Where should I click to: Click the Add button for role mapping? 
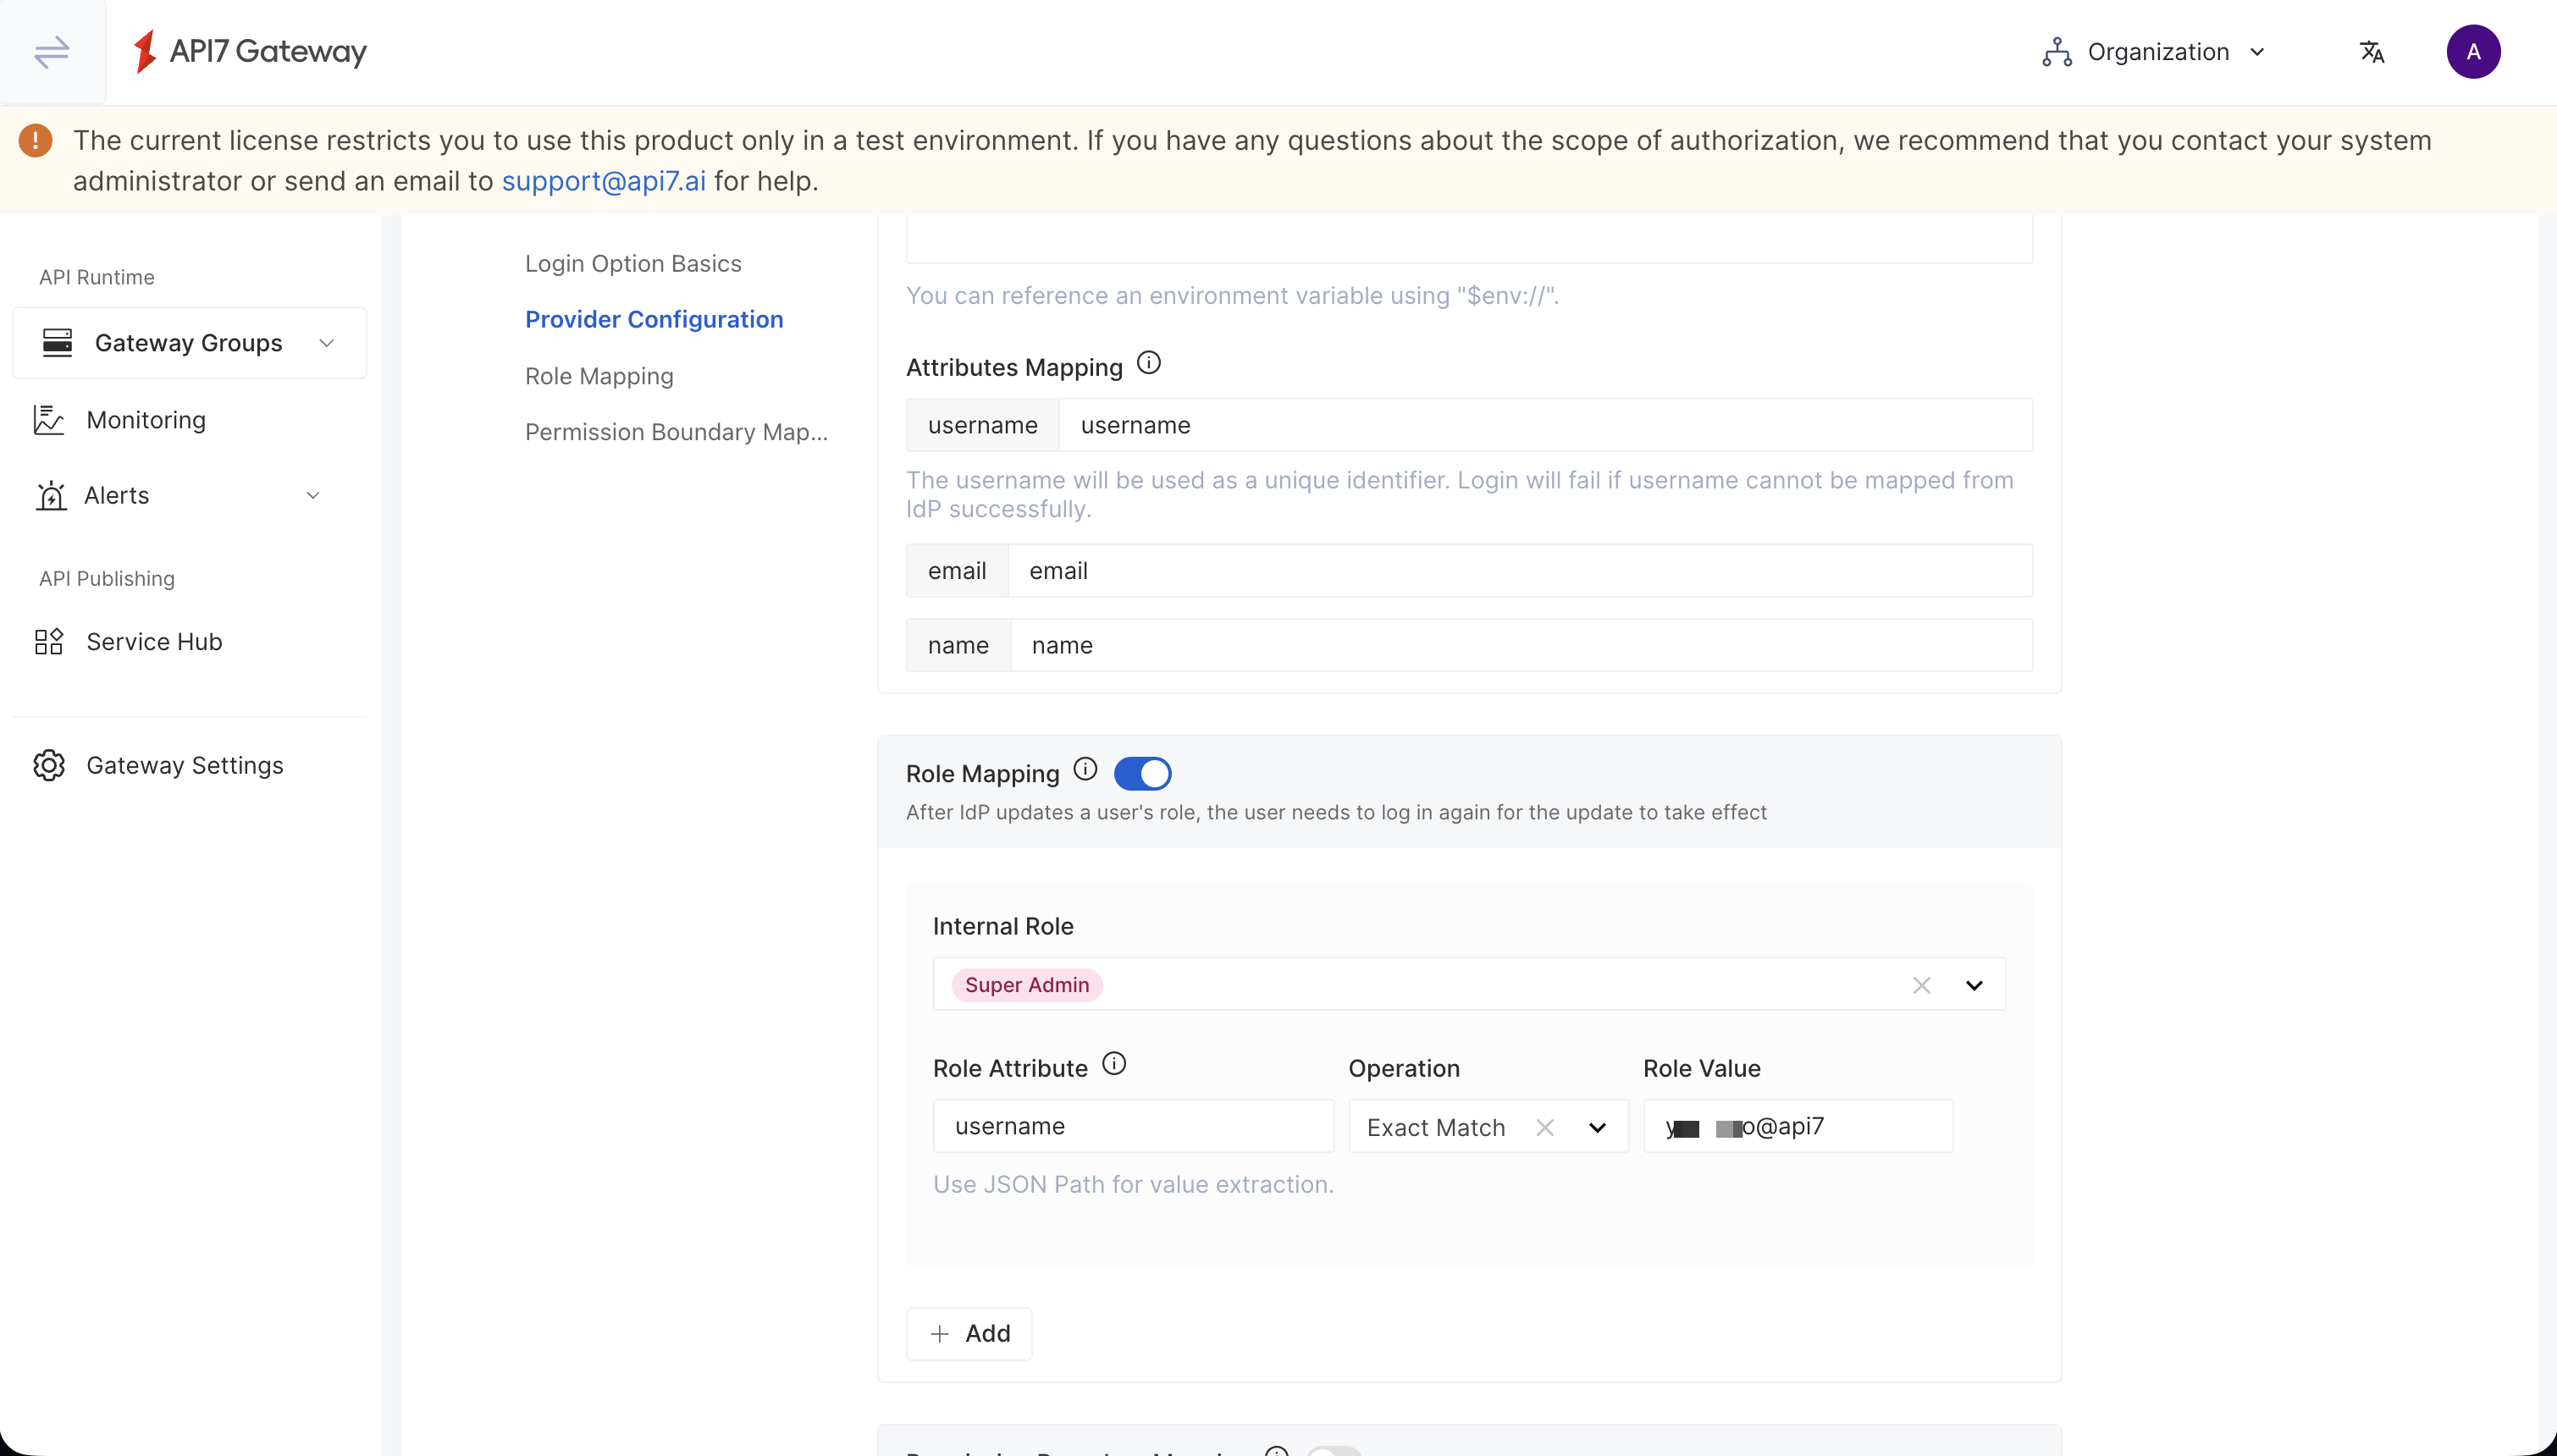(x=968, y=1332)
